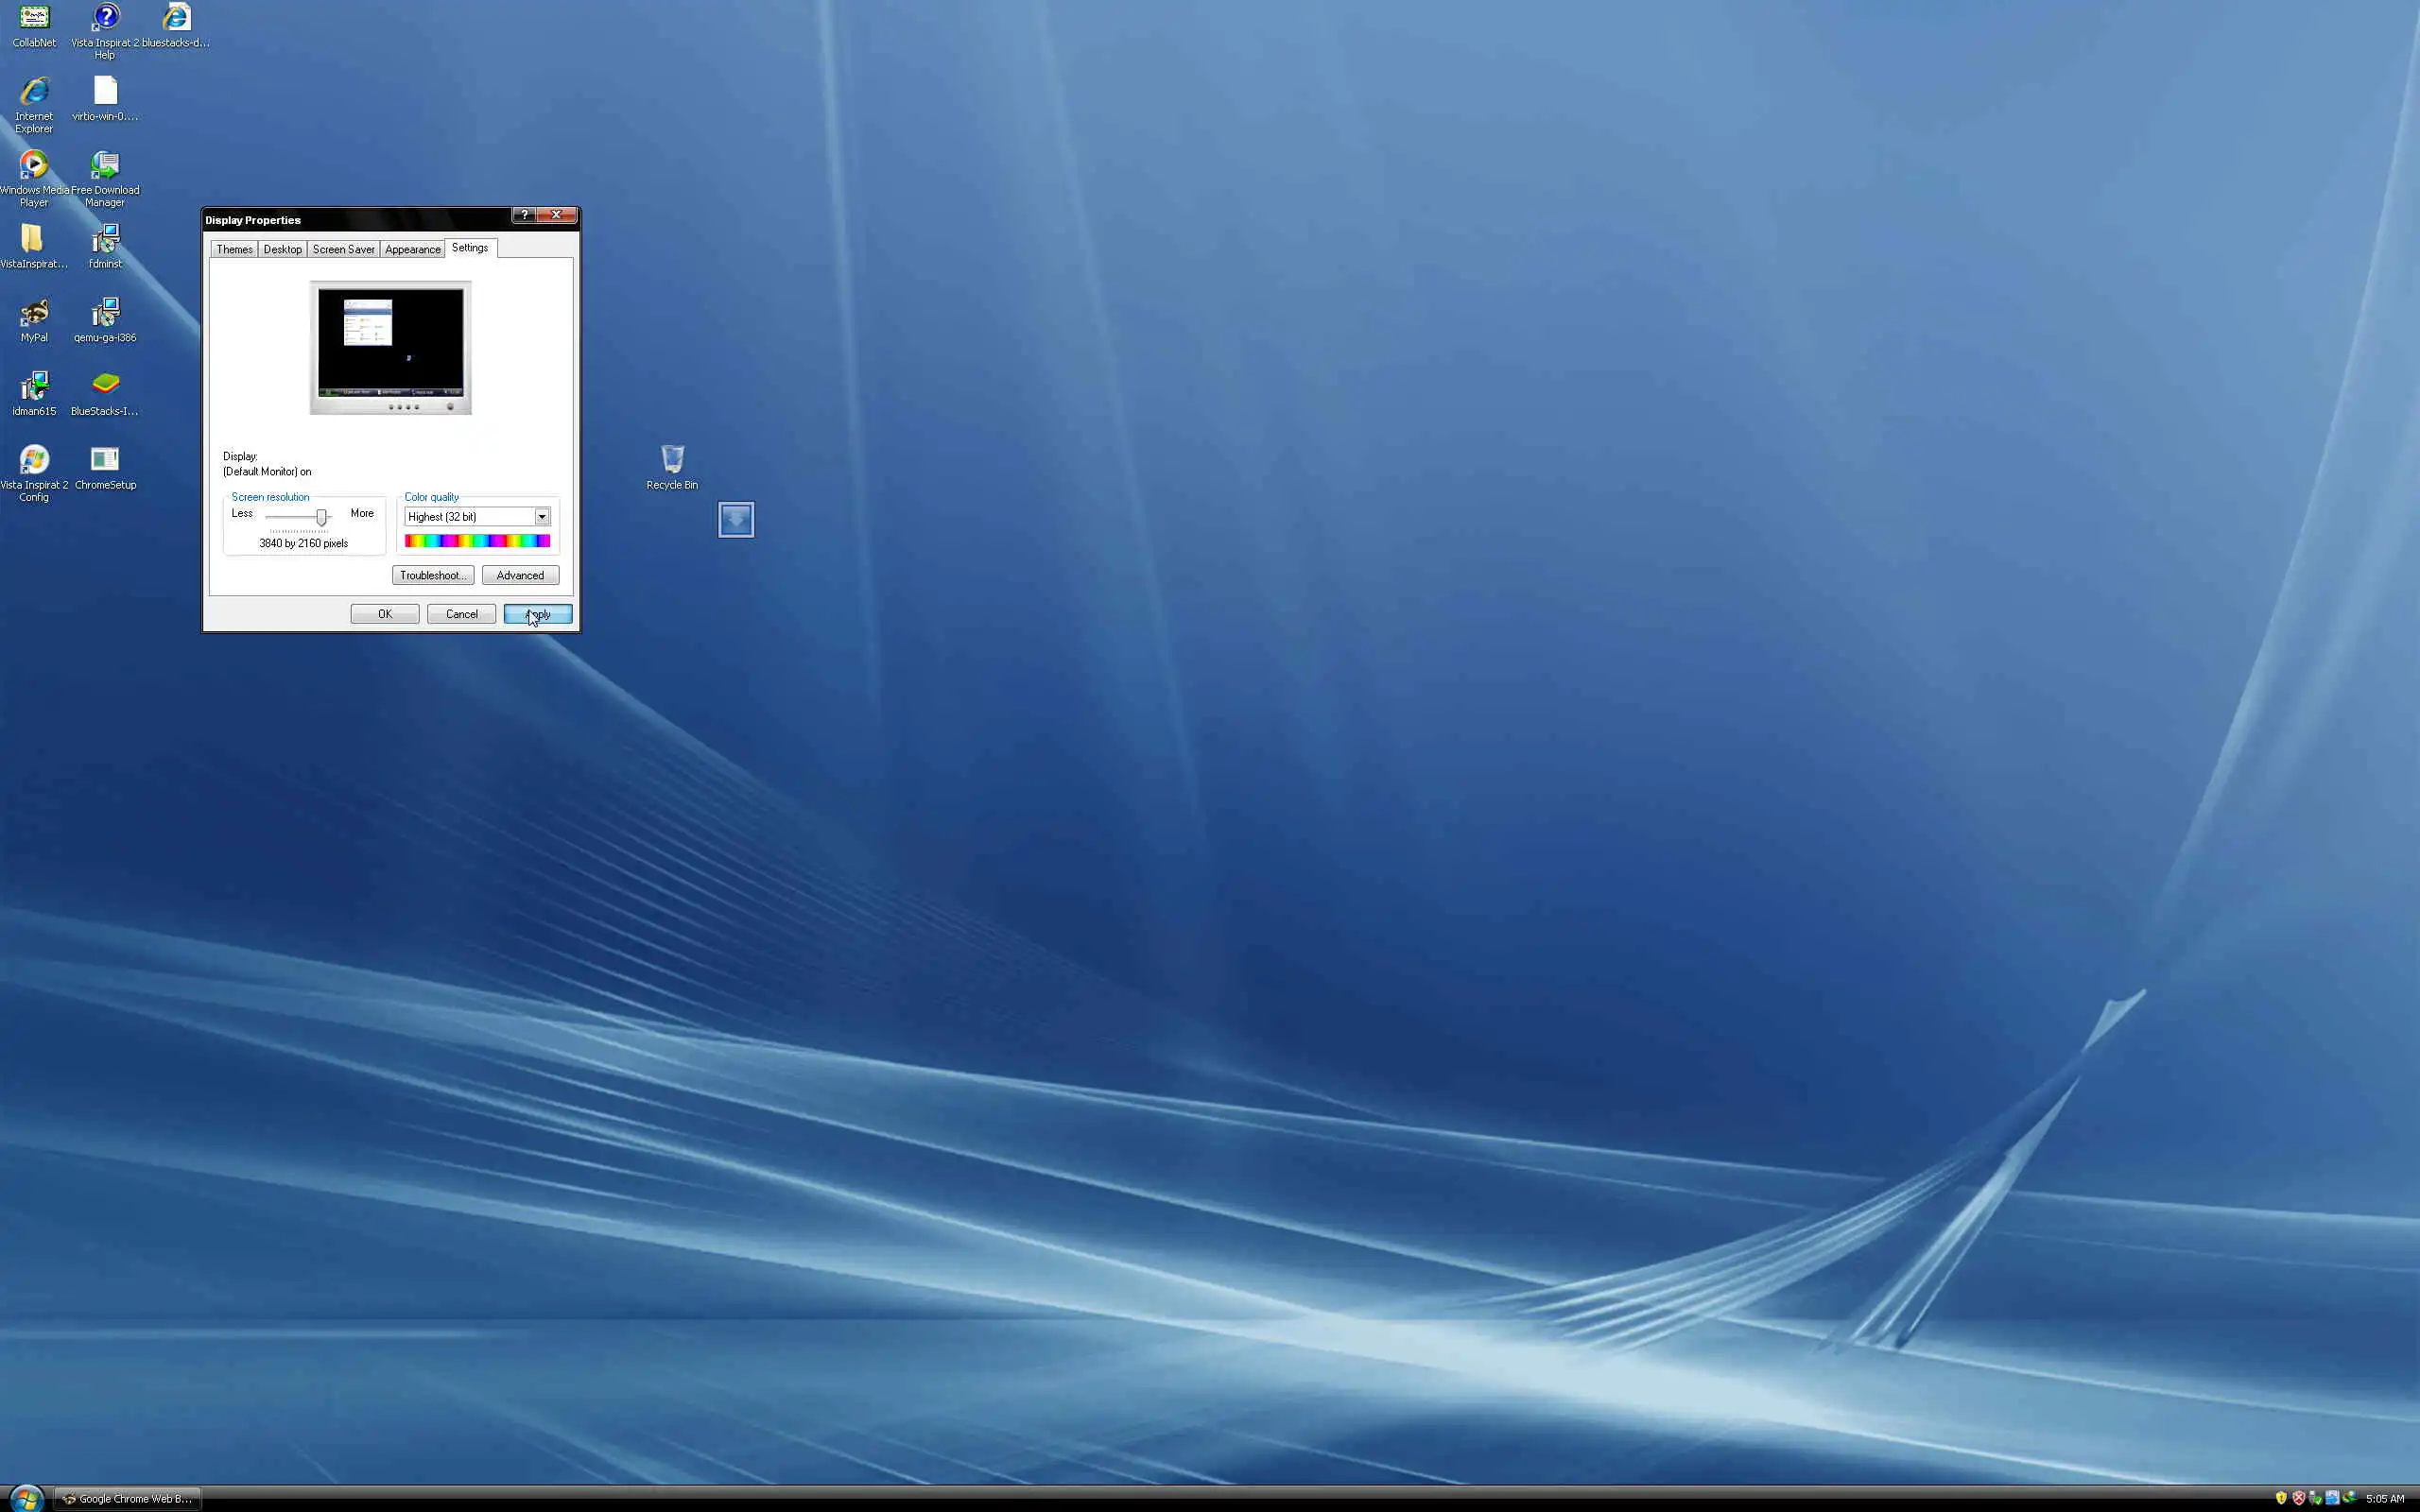2420x1512 pixels.
Task: Select the qemu-ga-i386 installer icon
Action: tap(105, 313)
